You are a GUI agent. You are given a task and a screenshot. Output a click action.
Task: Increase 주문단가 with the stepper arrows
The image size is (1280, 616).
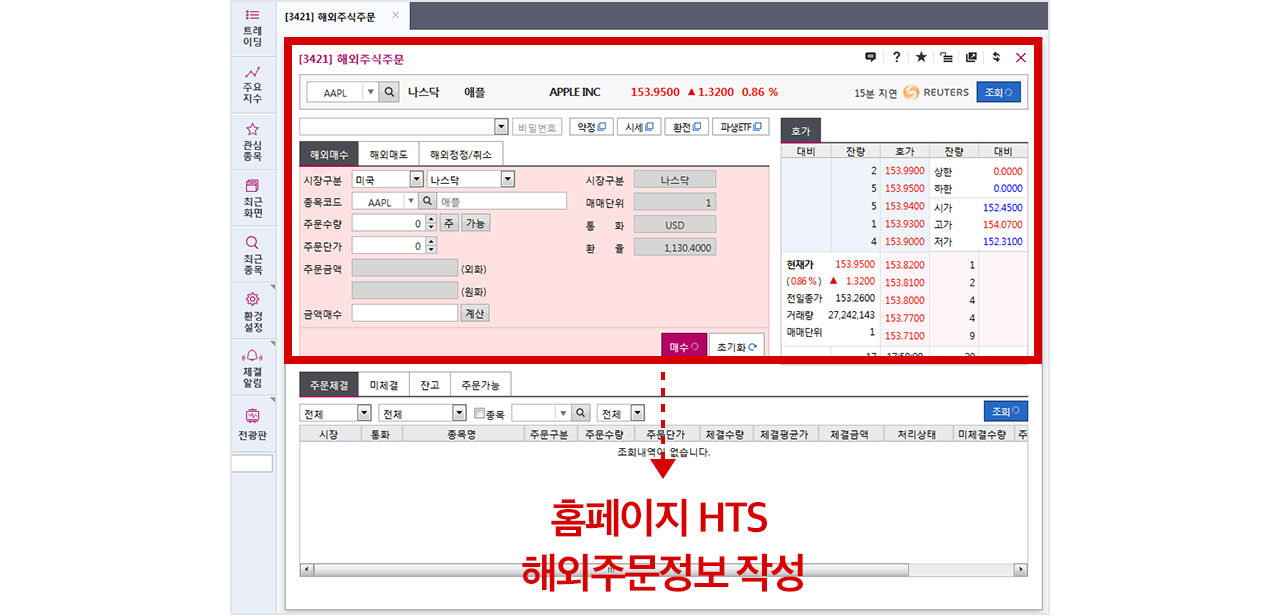(x=431, y=241)
